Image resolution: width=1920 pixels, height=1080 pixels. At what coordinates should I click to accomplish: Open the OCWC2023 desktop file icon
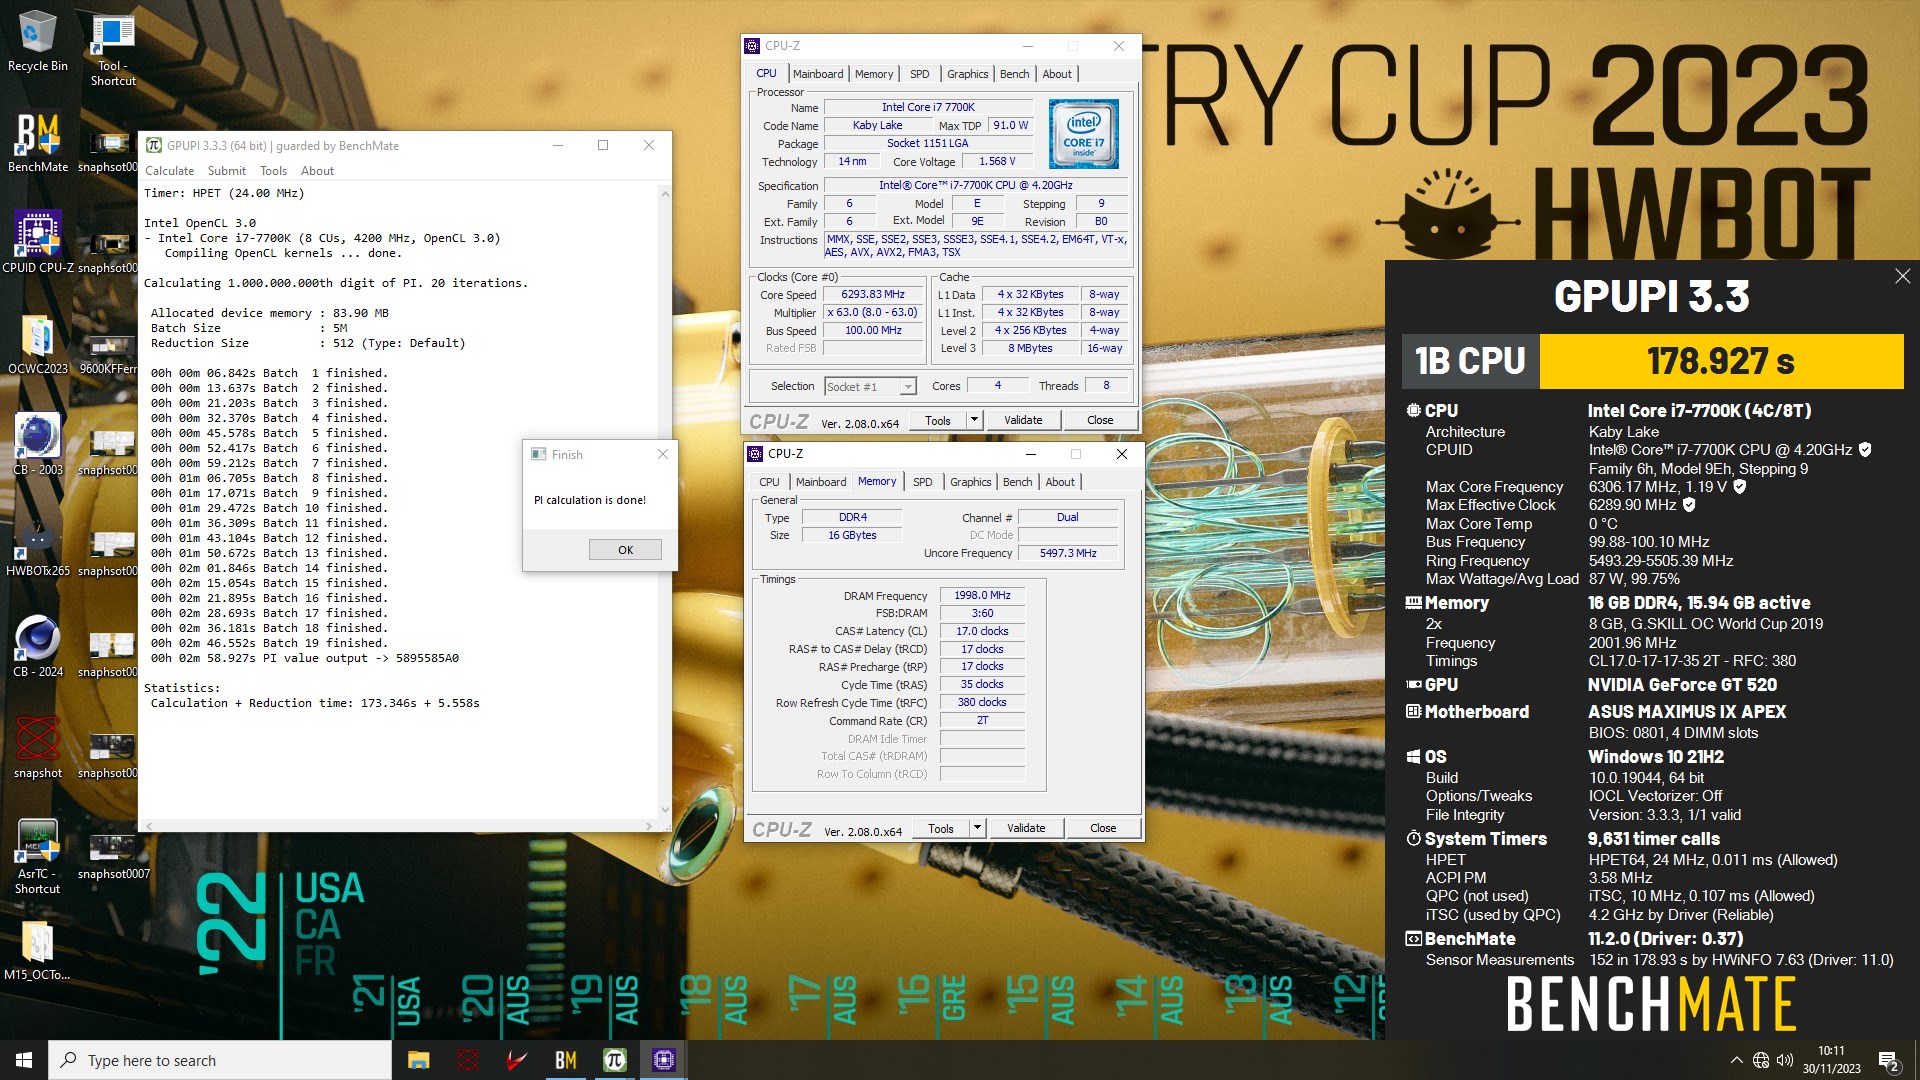[37, 344]
